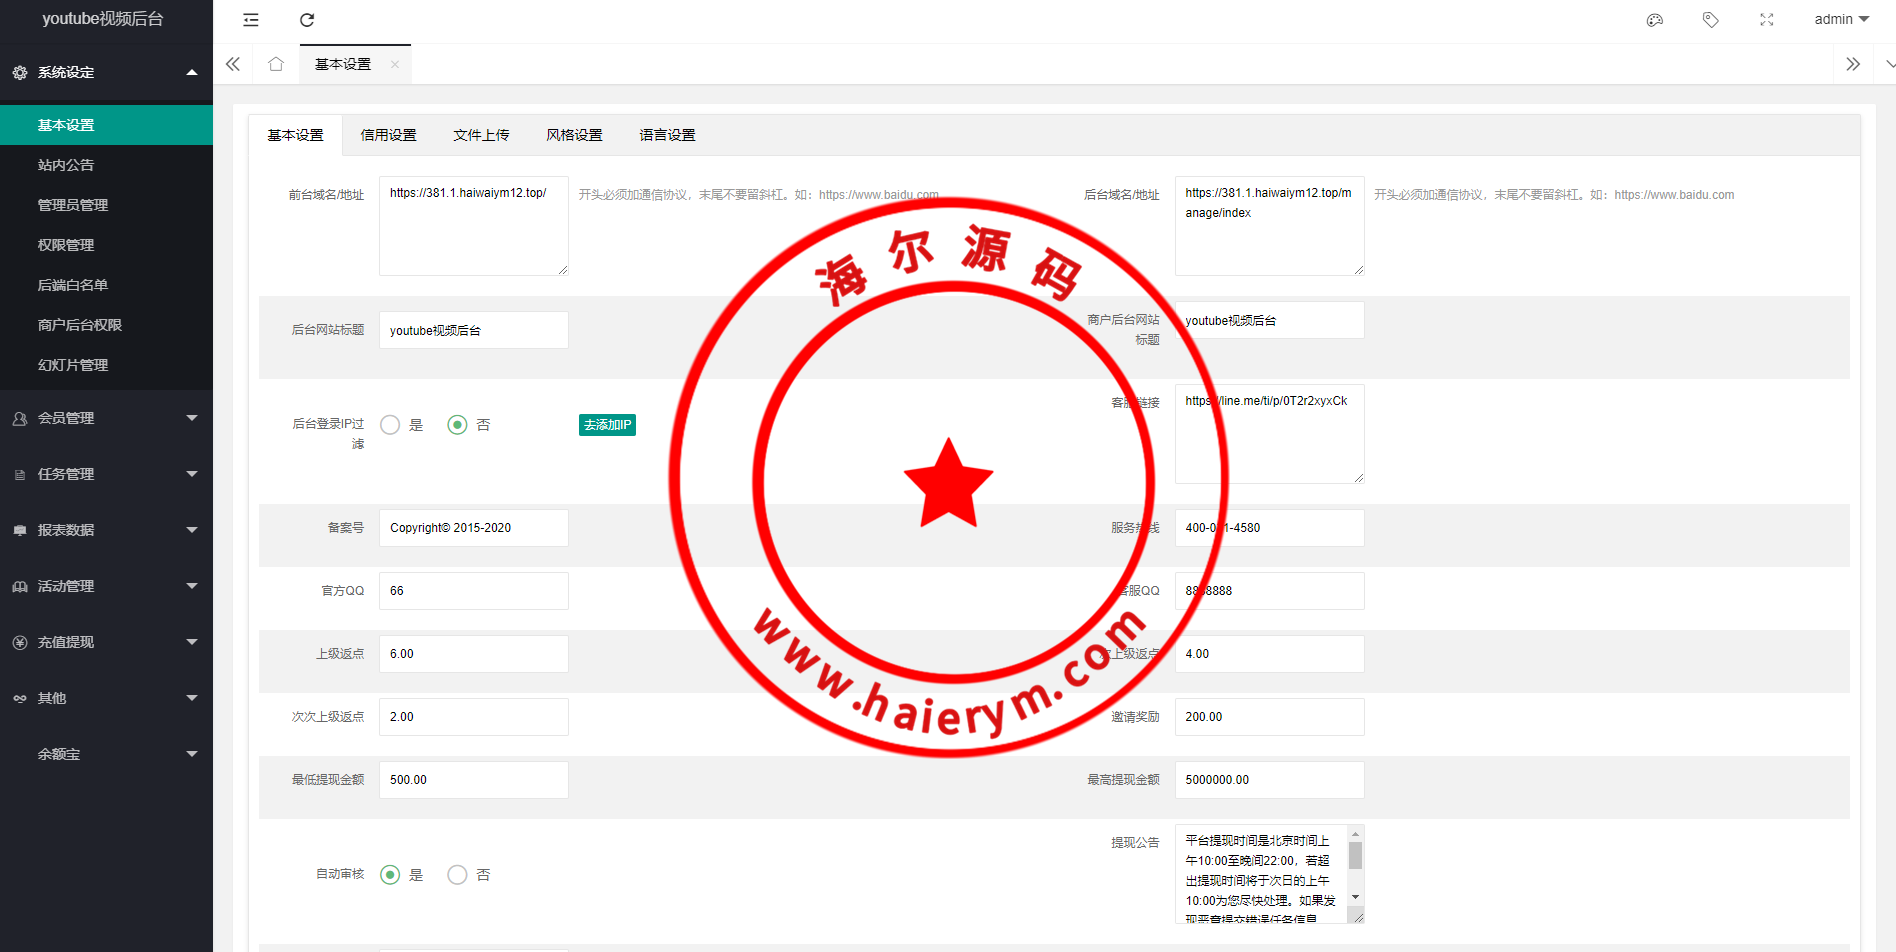
Task: Collapse the sidebar with the menu fold icon
Action: point(251,20)
